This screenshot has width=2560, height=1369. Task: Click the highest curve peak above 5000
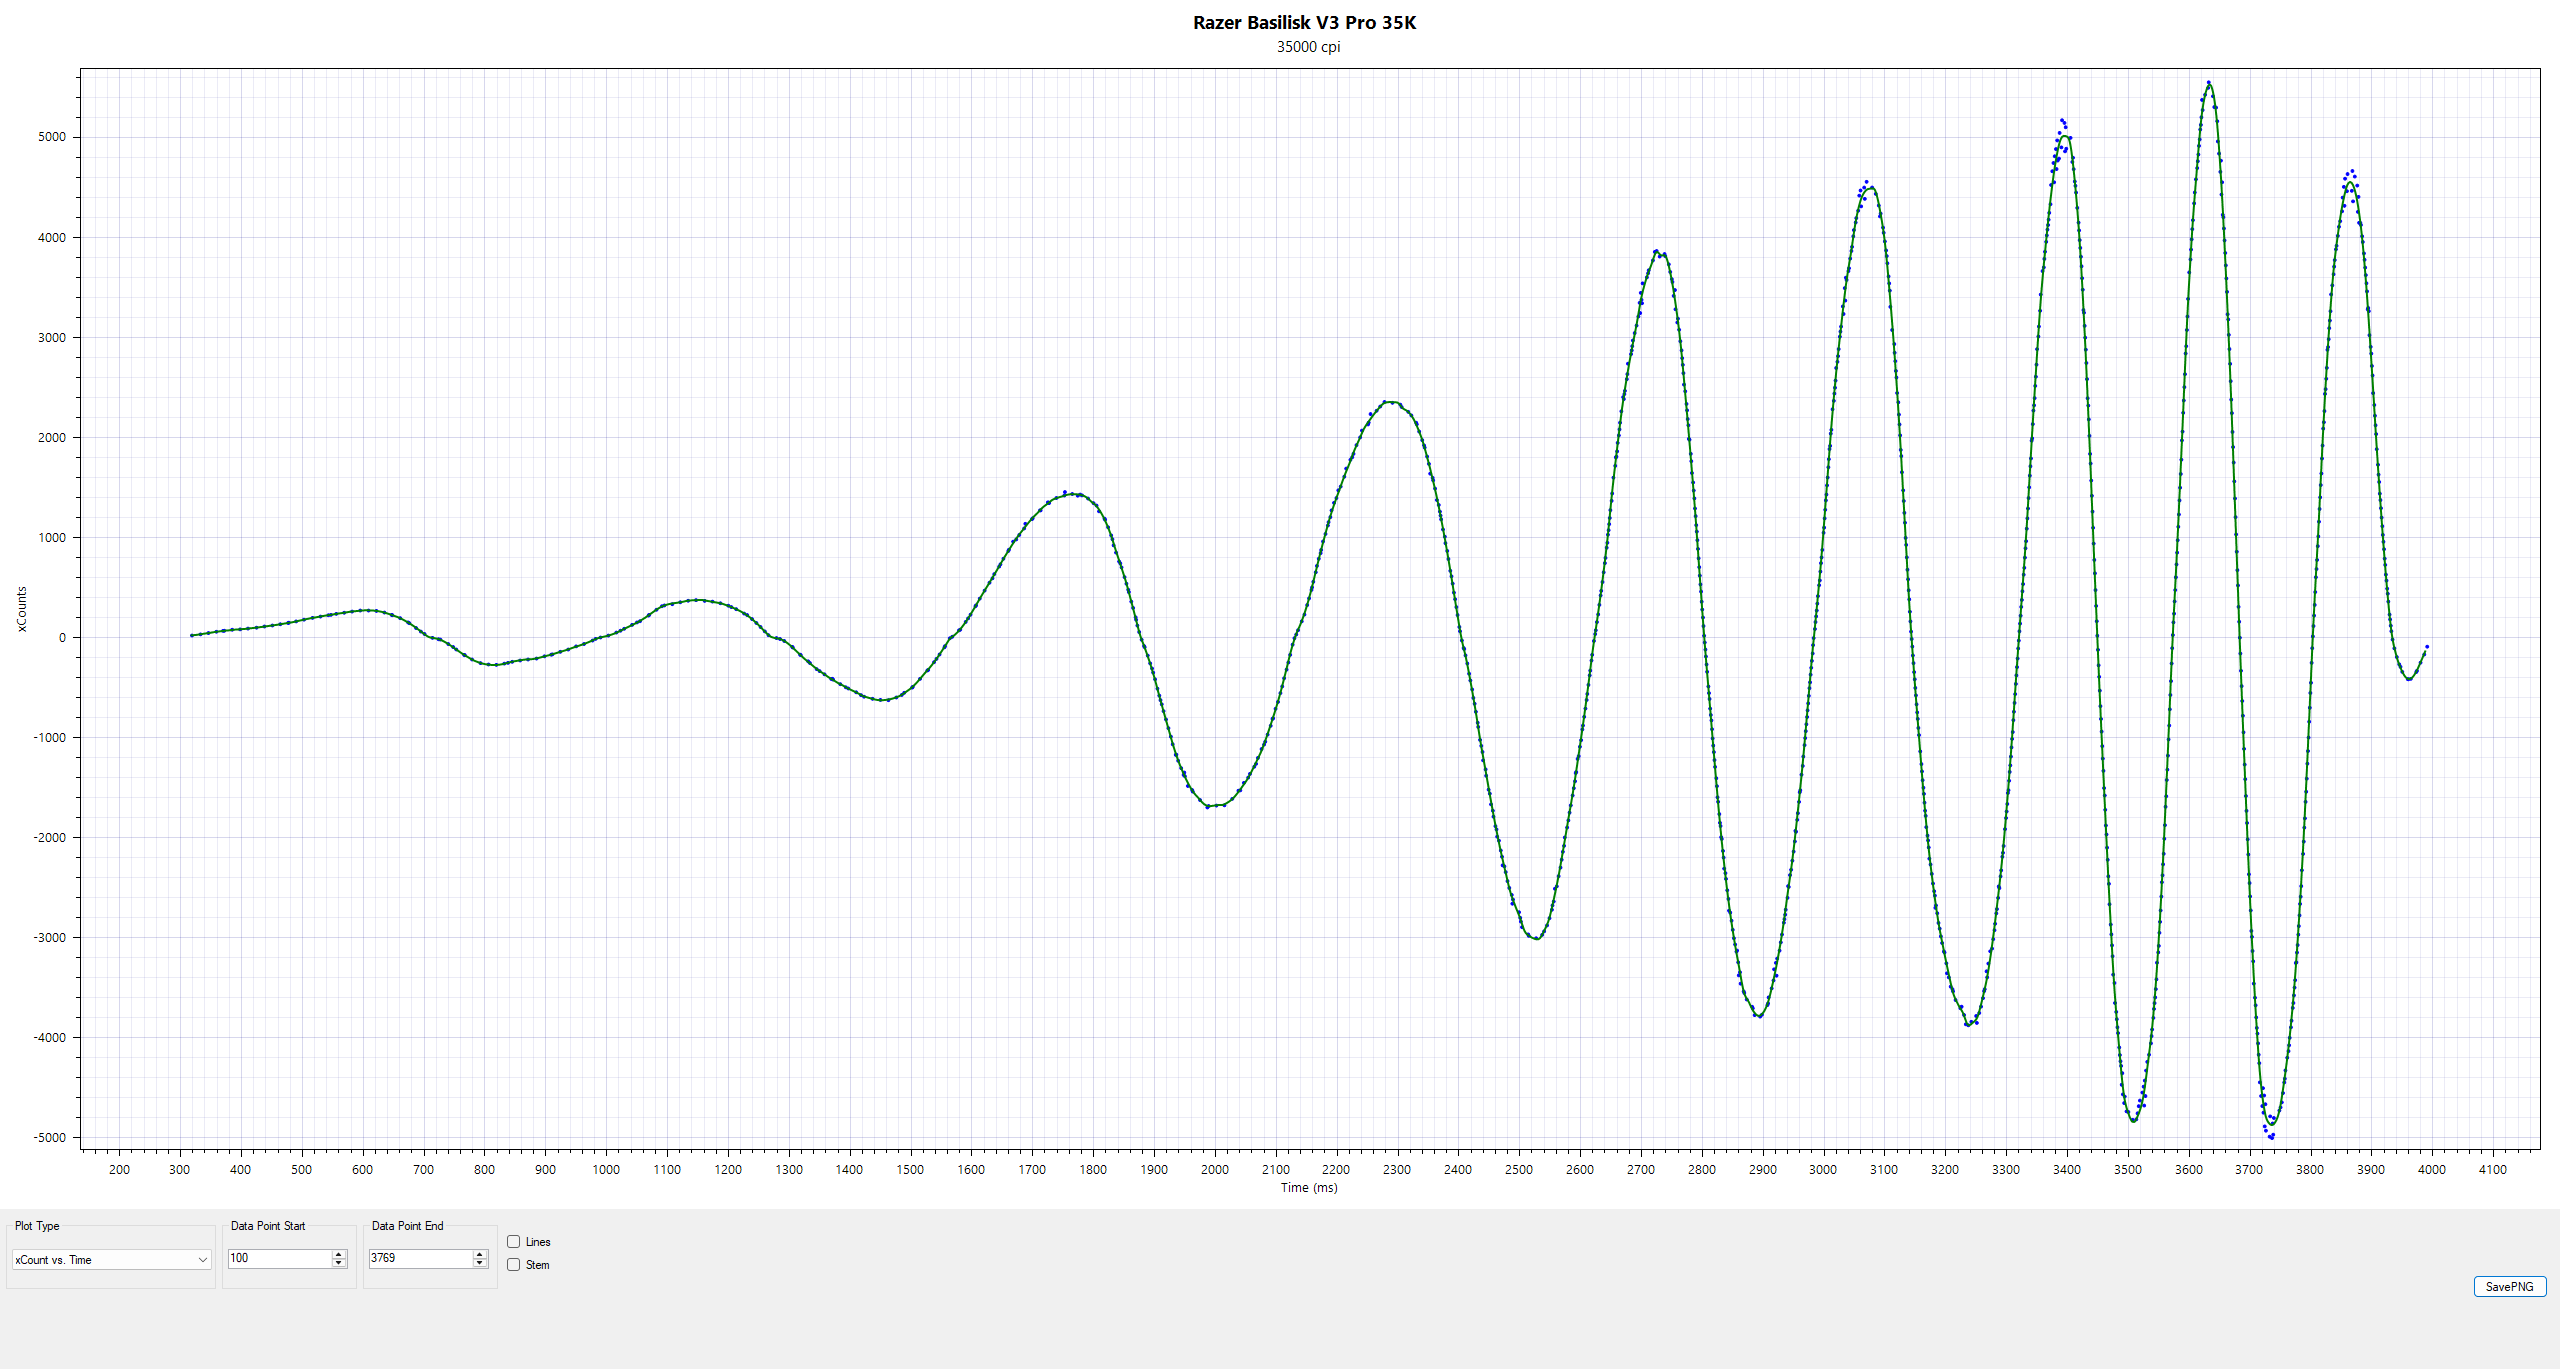2209,84
